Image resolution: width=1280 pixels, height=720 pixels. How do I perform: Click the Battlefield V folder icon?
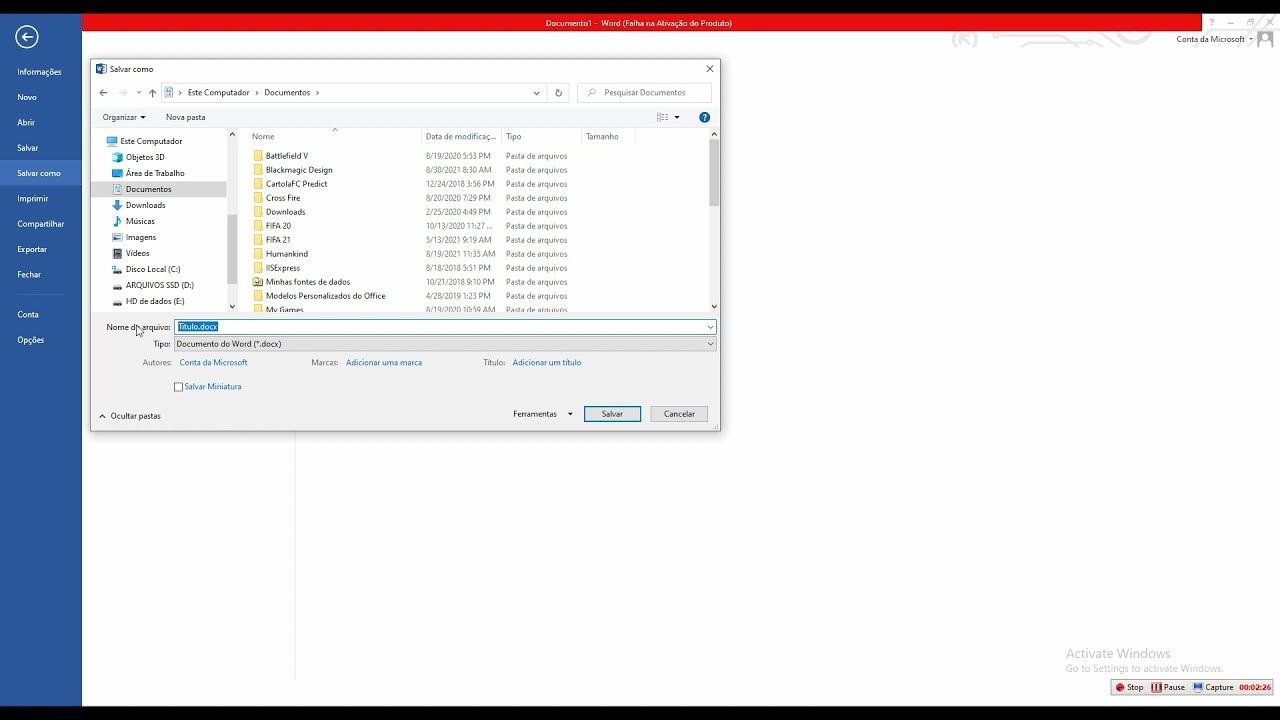[x=258, y=156]
